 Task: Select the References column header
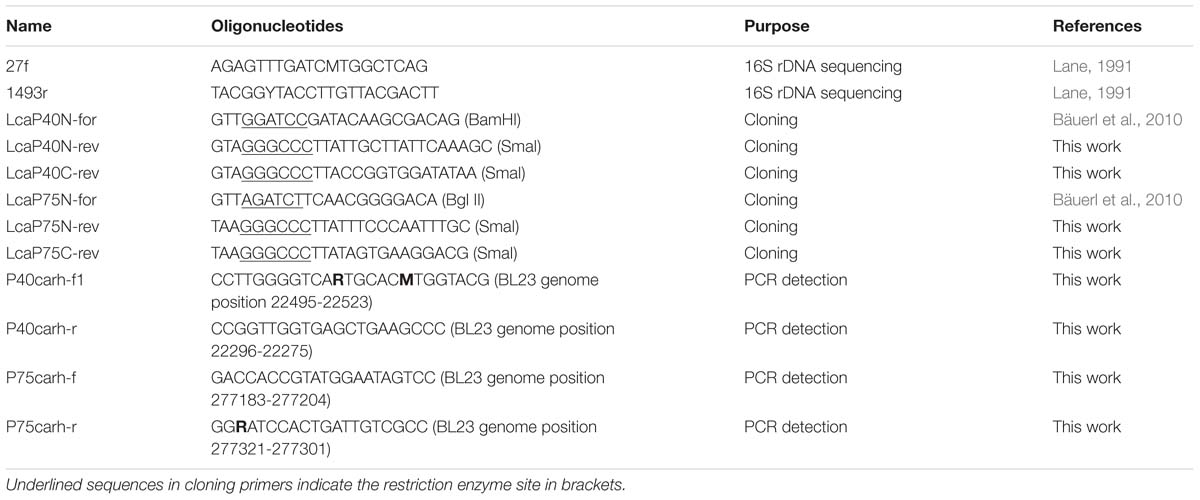tap(1097, 27)
